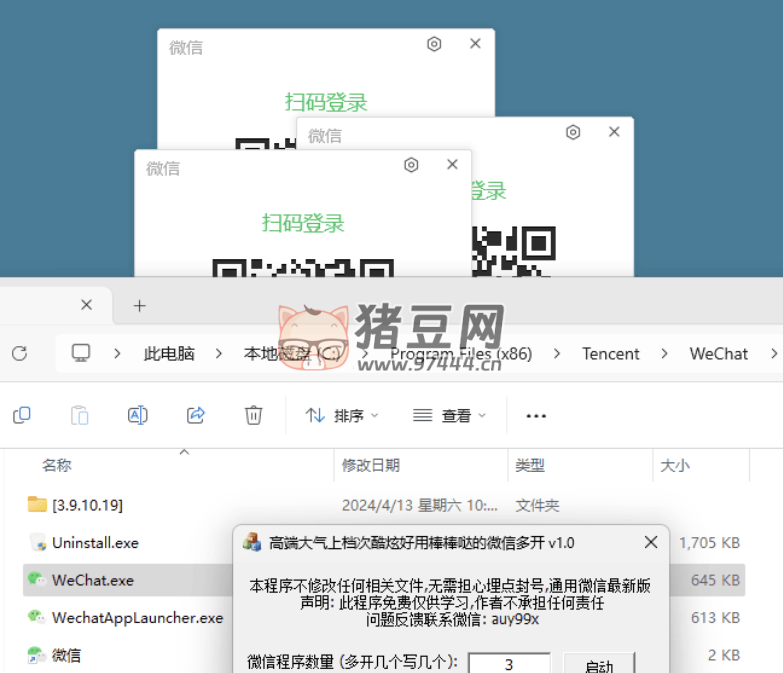Open the 排序 sort dropdown
This screenshot has width=783, height=673.
coord(342,415)
